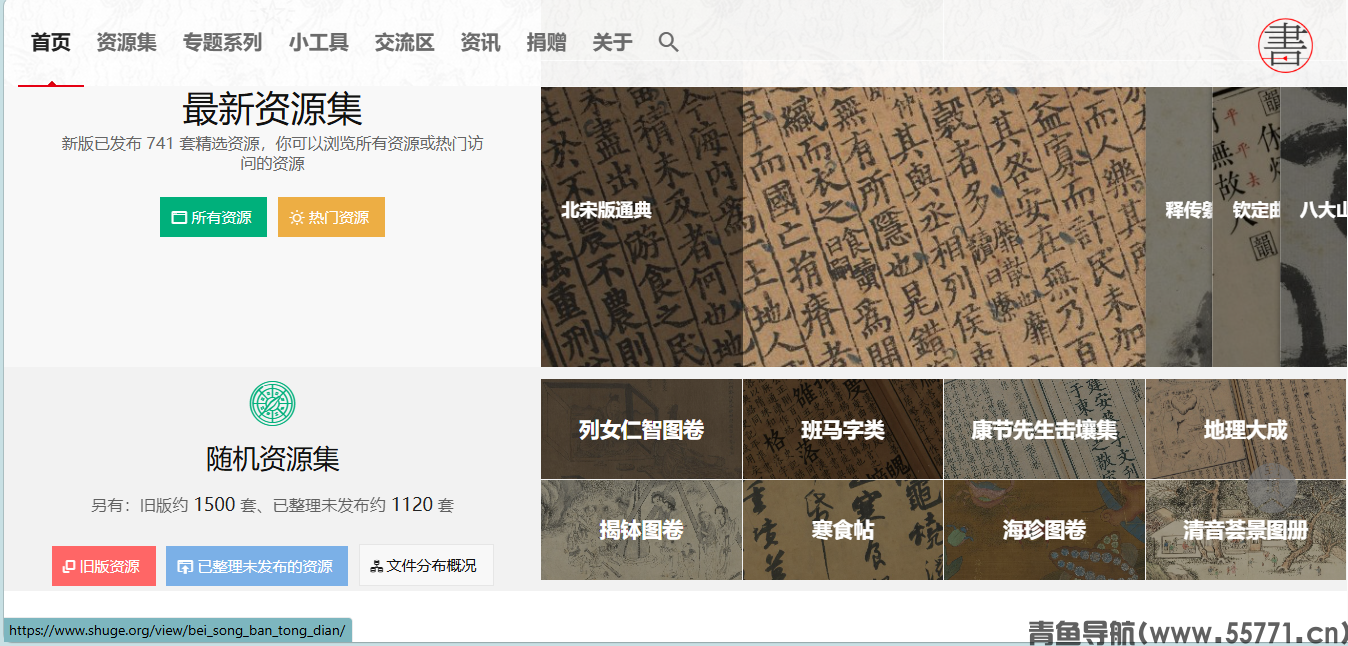This screenshot has width=1348, height=646.
Task: Open the 寒食帖 tile
Action: pos(843,530)
